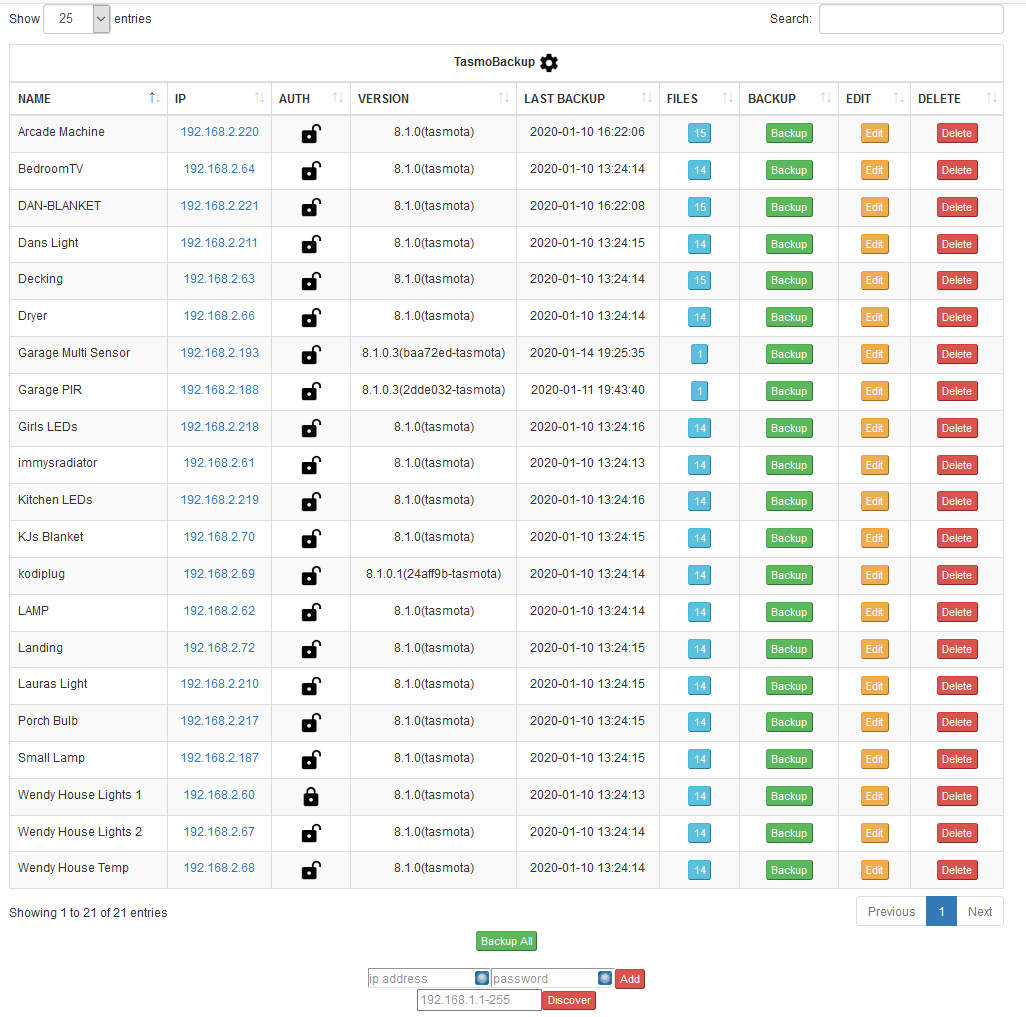Click the padlock icon for Porch Bulb
This screenshot has height=1017, width=1026.
tap(311, 723)
